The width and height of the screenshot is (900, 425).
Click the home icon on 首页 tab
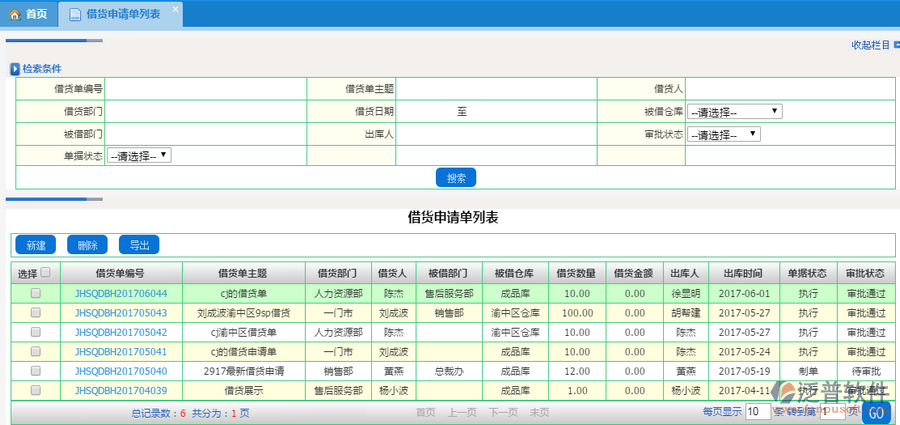pos(15,14)
